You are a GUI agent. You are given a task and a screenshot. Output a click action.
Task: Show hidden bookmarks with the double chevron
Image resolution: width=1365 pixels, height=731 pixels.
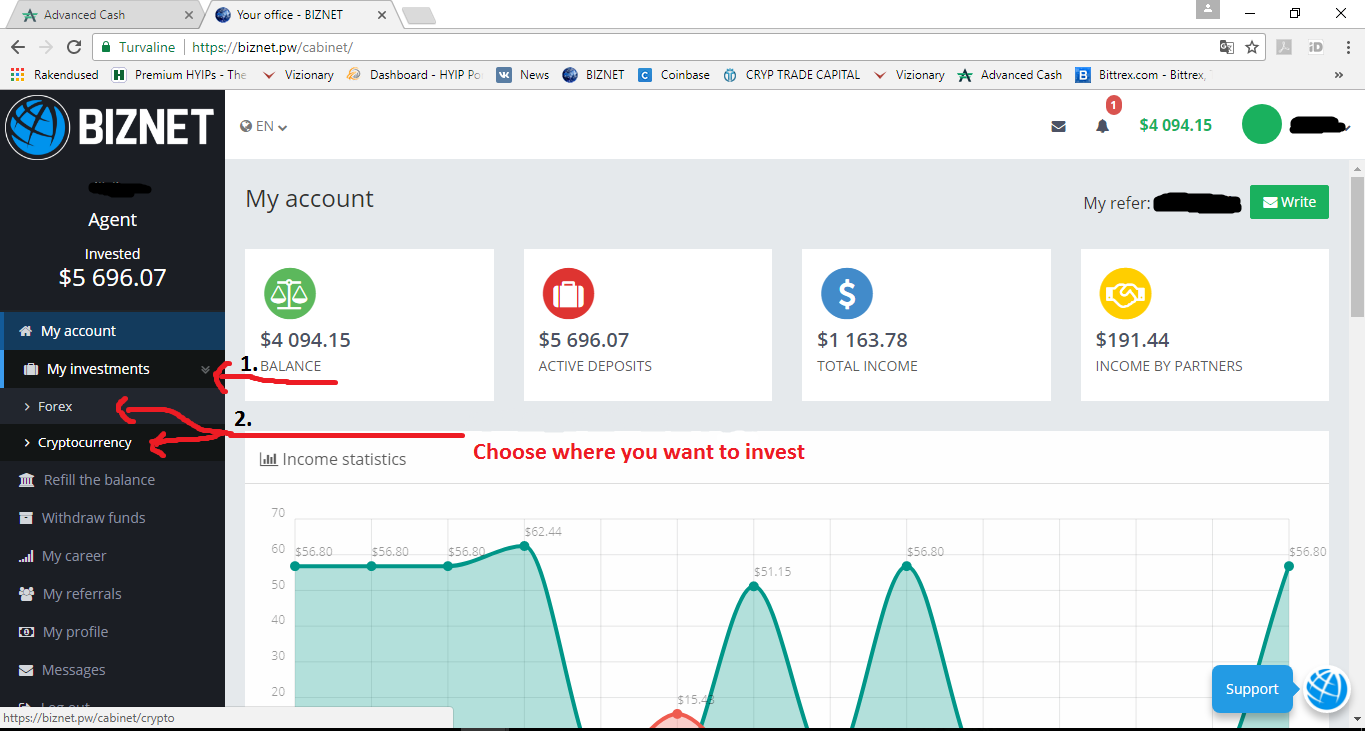point(1339,75)
